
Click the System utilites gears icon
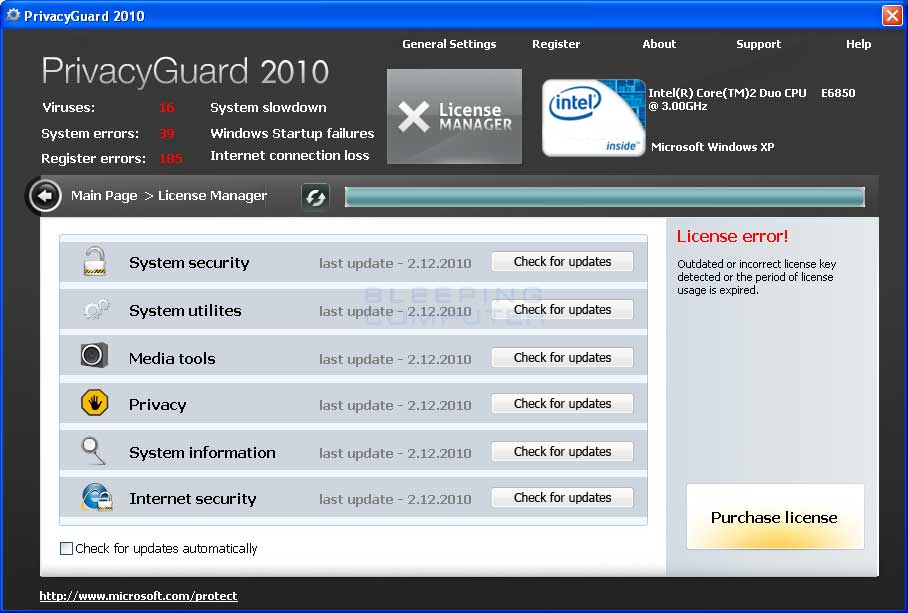click(x=93, y=310)
